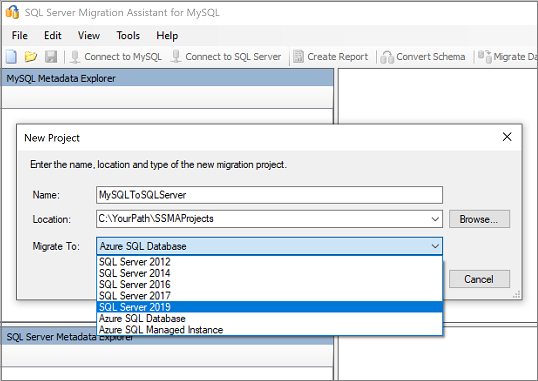Open the Tools menu
538x381 pixels.
(x=128, y=35)
